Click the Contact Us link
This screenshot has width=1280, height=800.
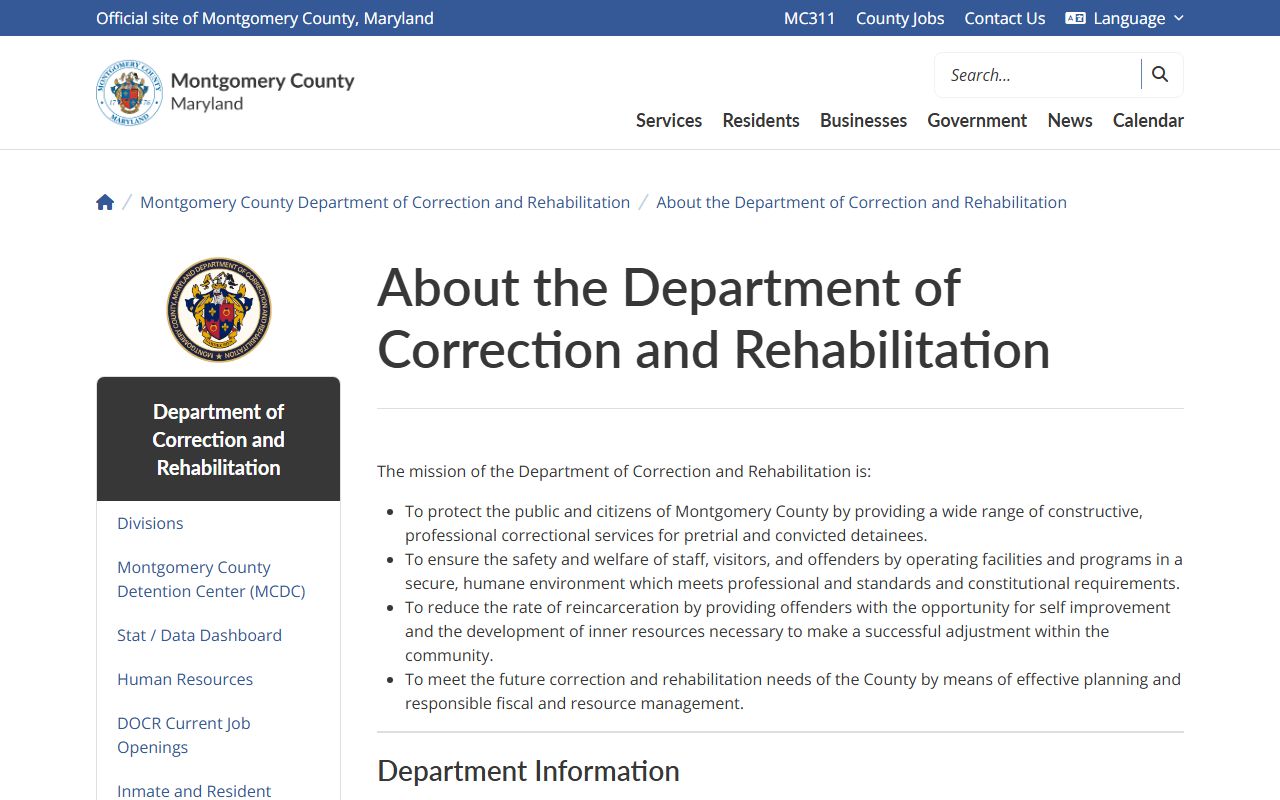1004,18
